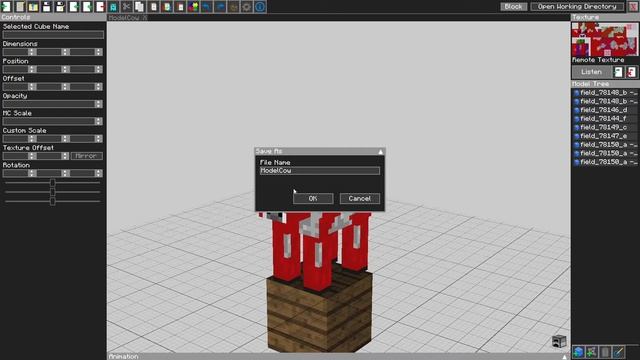Click the Paste icon in toolbar
640x360 pixels.
pyautogui.click(x=153, y=7)
